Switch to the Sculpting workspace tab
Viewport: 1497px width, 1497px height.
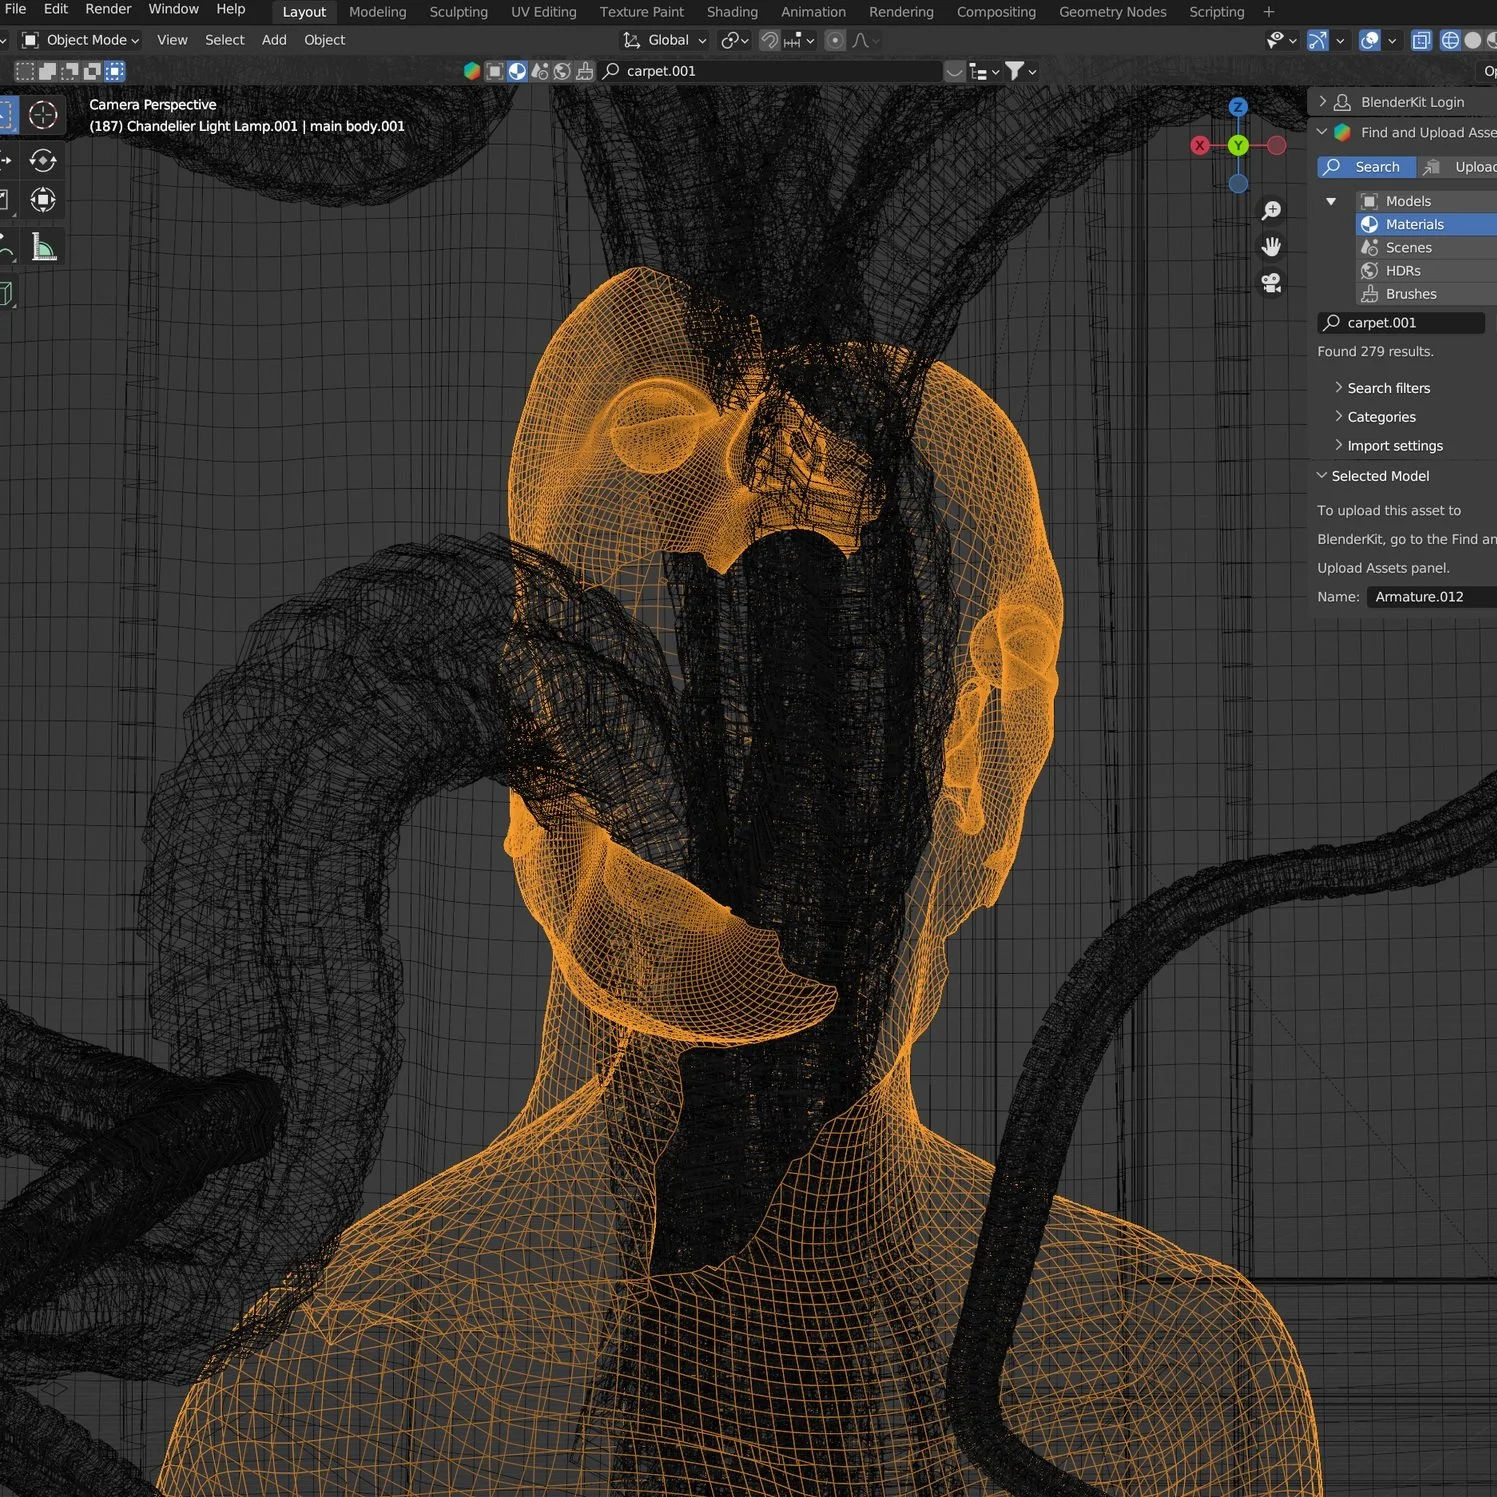pos(459,12)
